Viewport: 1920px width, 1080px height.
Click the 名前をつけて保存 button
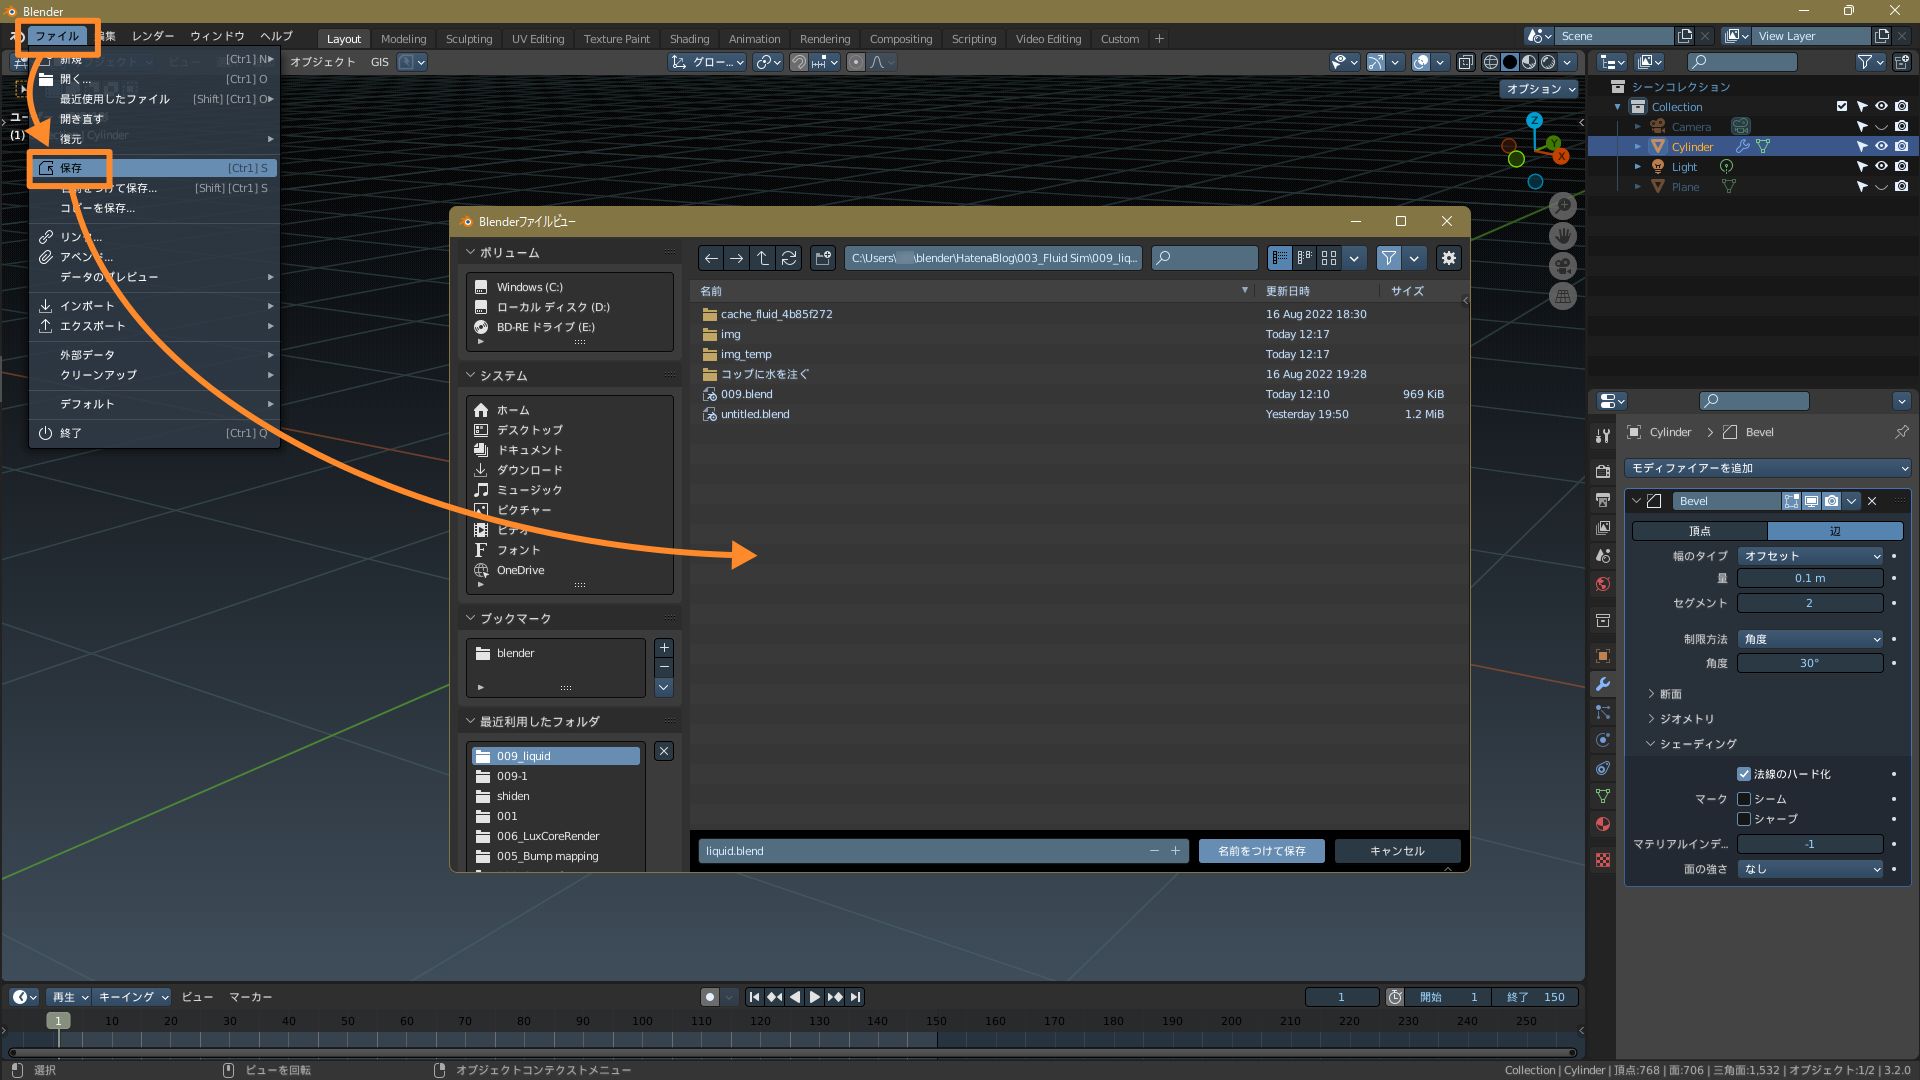pos(1261,851)
